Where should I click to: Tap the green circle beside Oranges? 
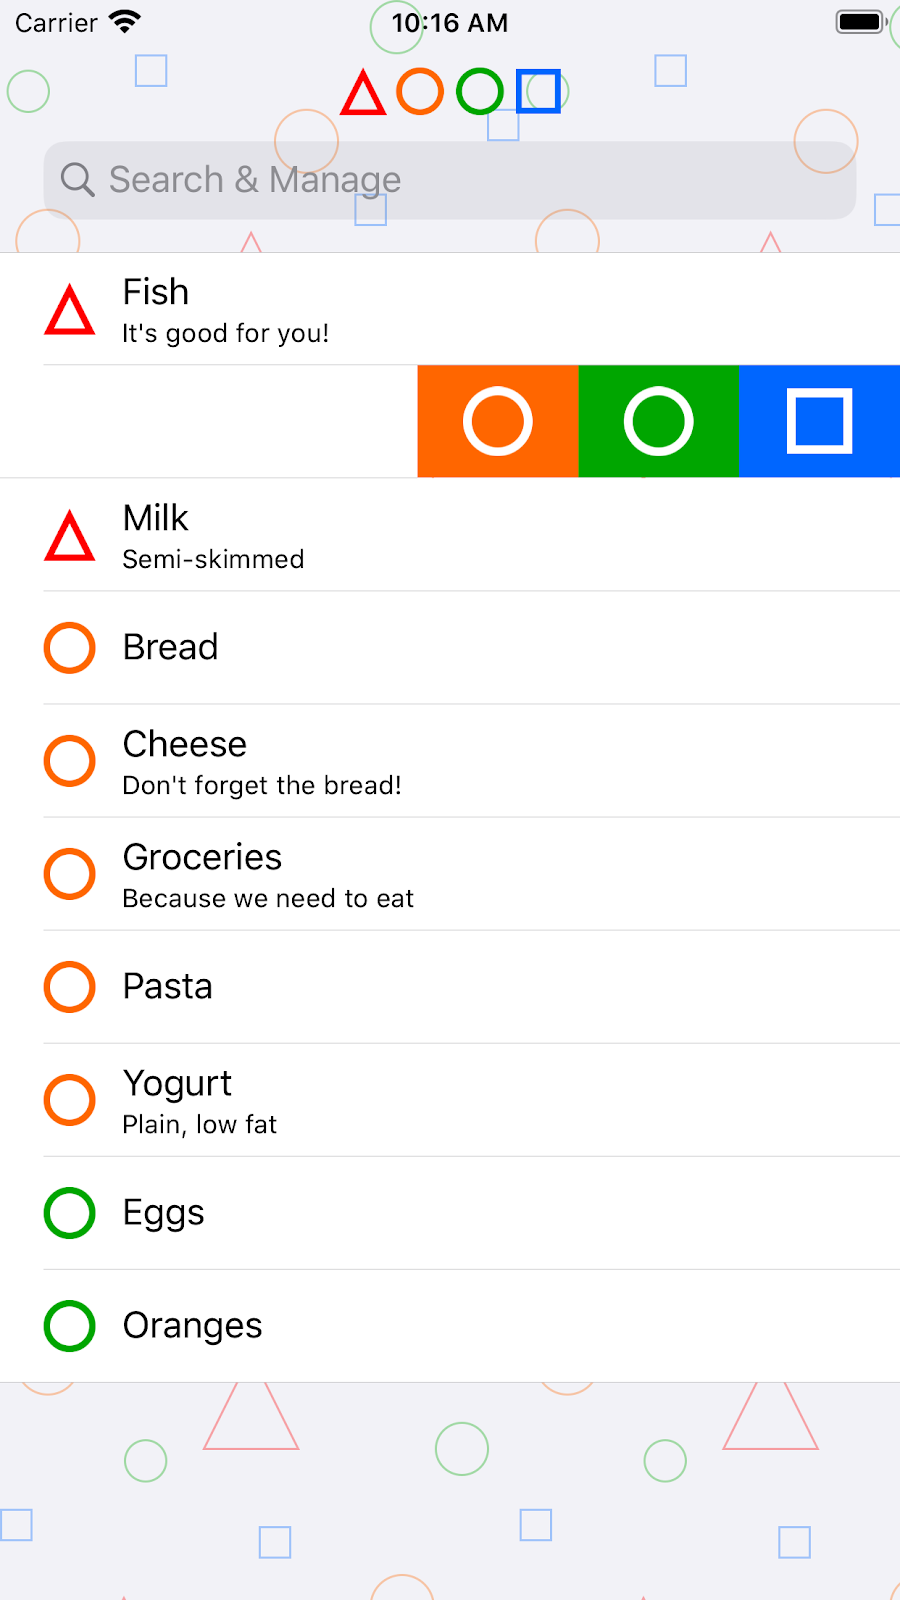coord(70,1326)
